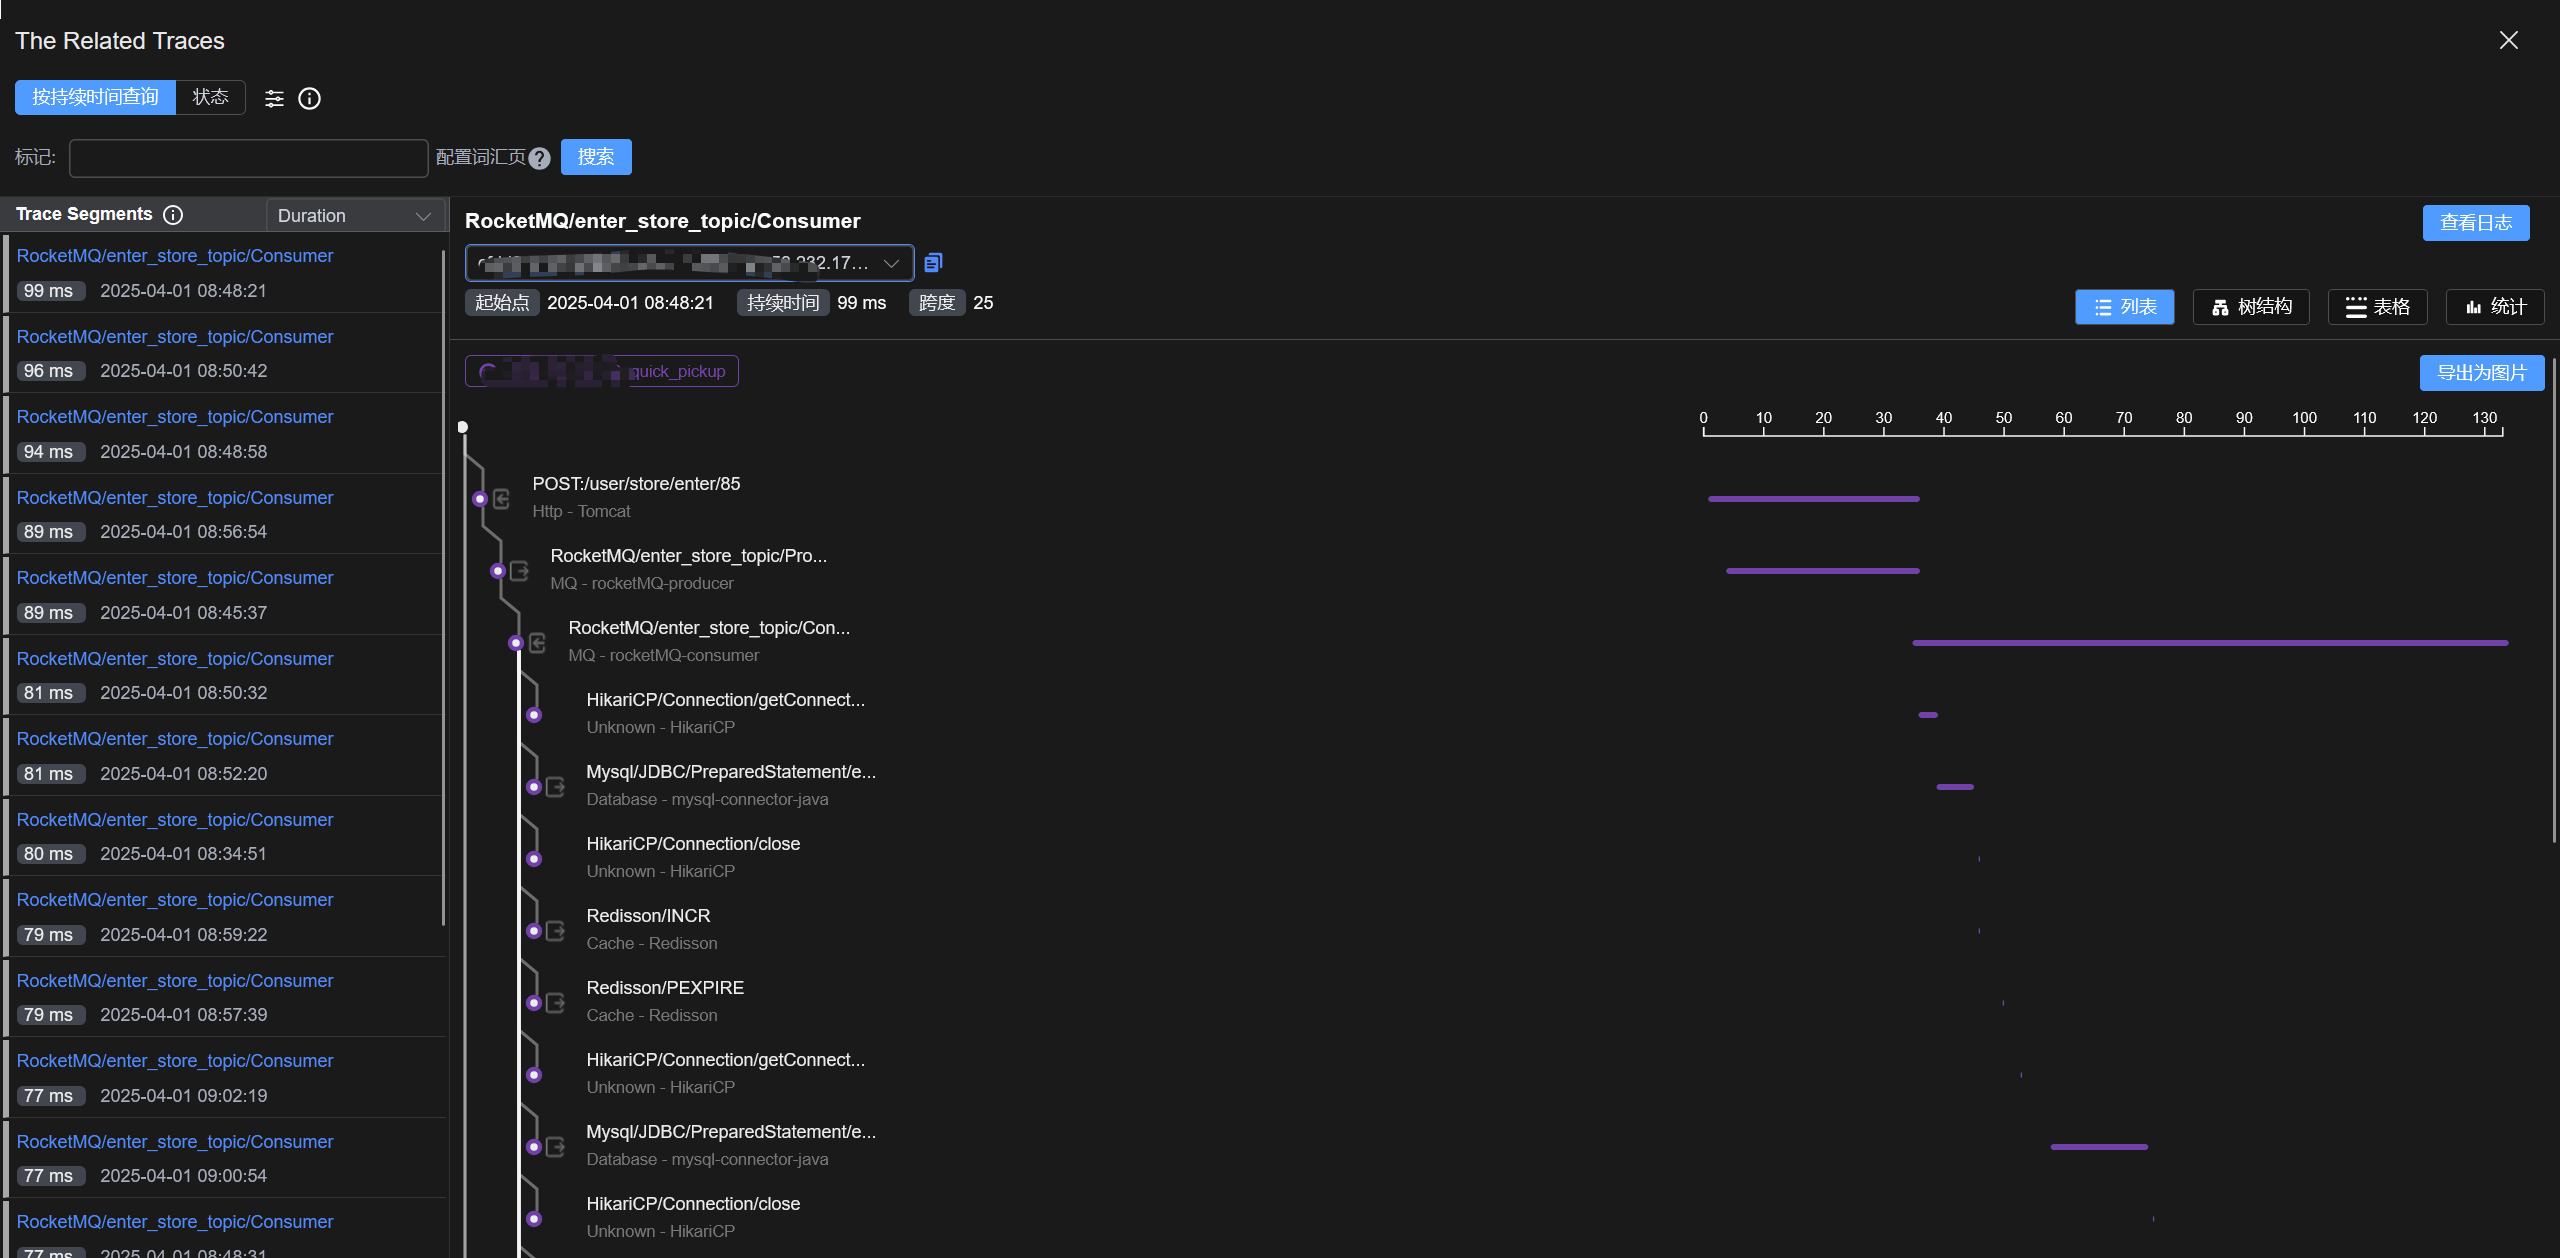Open the Duration sort dropdown

(x=355, y=216)
